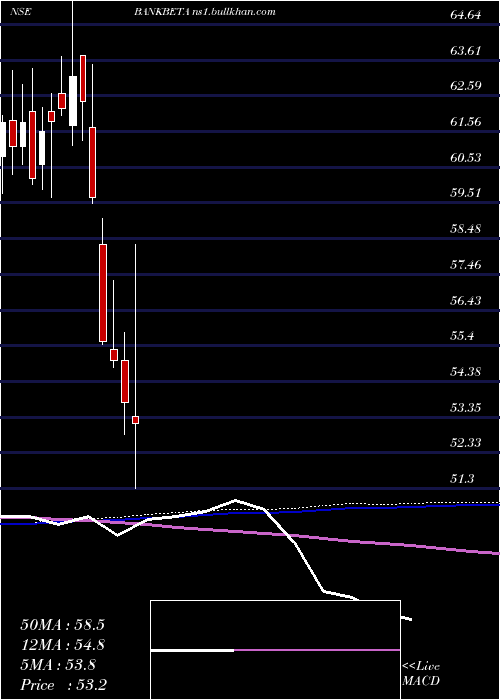Click the NSE exchange label
The width and height of the screenshot is (500, 700).
20,12
